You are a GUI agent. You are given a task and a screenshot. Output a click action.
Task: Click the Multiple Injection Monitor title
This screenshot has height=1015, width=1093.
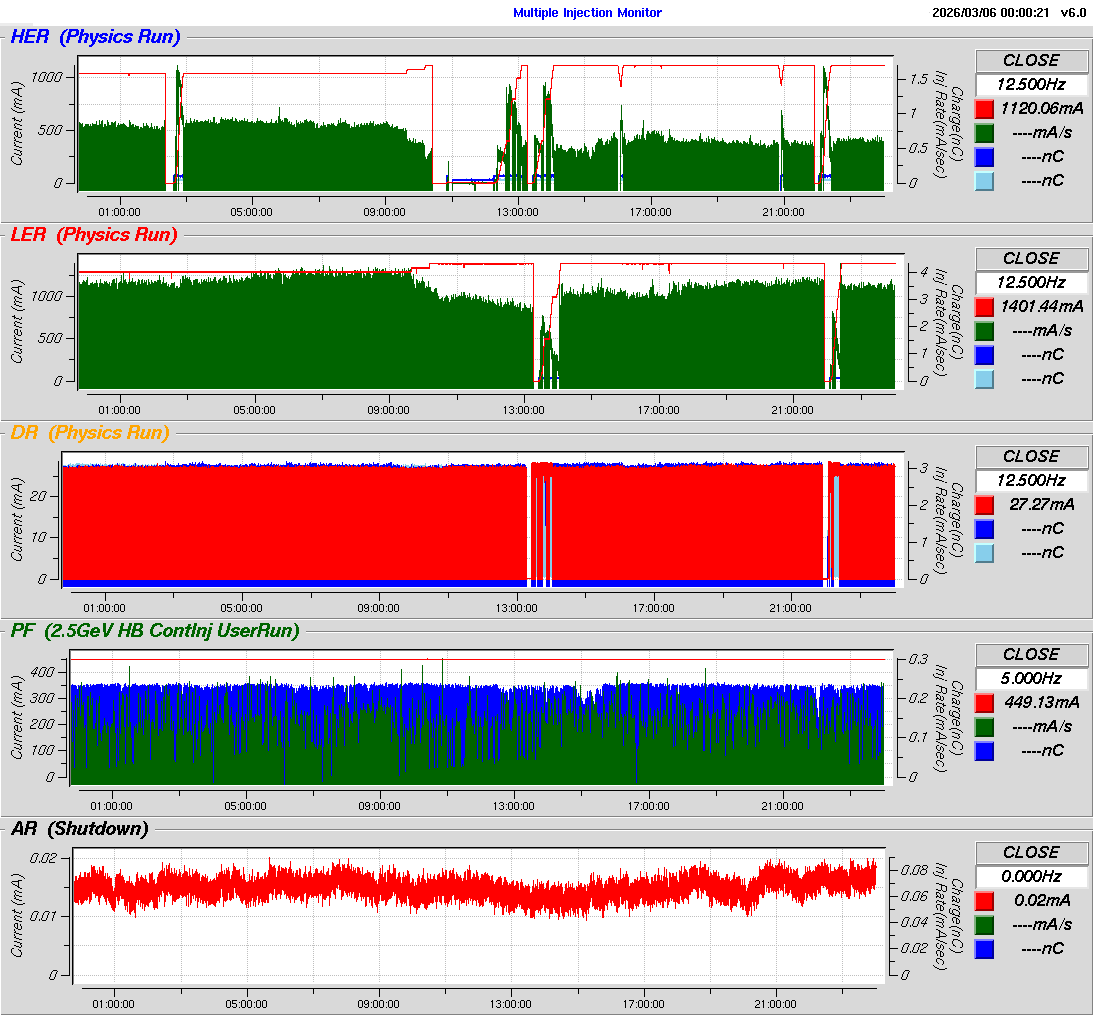click(x=587, y=13)
